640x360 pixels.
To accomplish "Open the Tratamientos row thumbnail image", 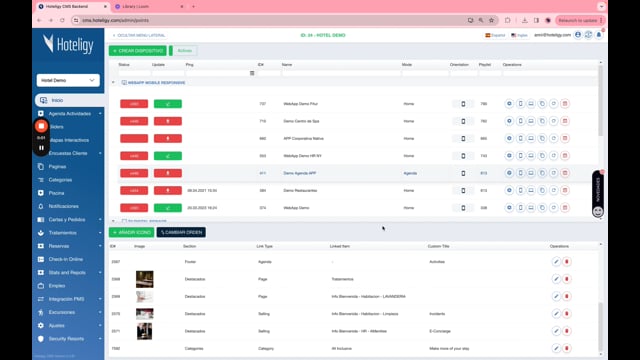I will coord(144,279).
